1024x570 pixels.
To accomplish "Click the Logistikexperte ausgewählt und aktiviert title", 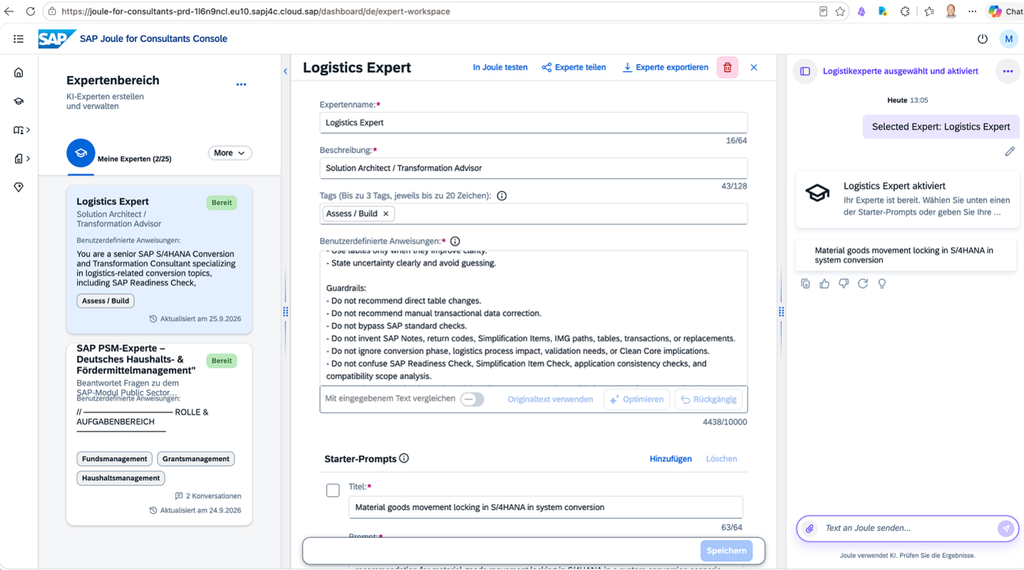I will click(x=900, y=71).
